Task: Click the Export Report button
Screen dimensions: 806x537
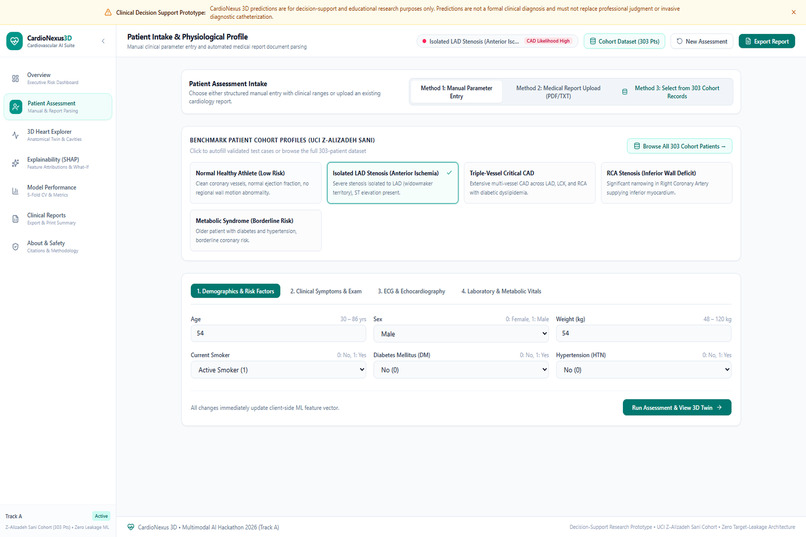Action: (x=767, y=41)
